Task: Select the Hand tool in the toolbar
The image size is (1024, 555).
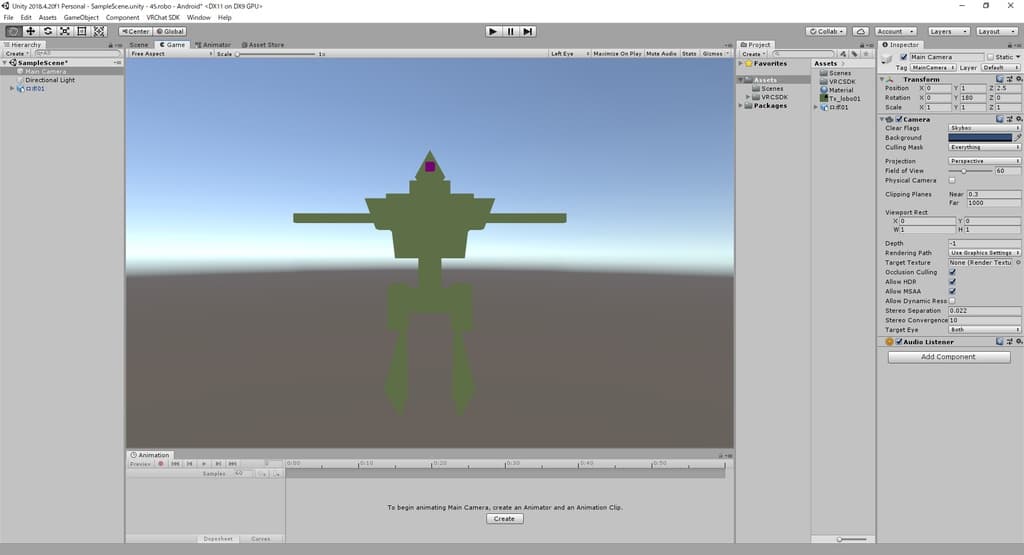Action: [12, 31]
